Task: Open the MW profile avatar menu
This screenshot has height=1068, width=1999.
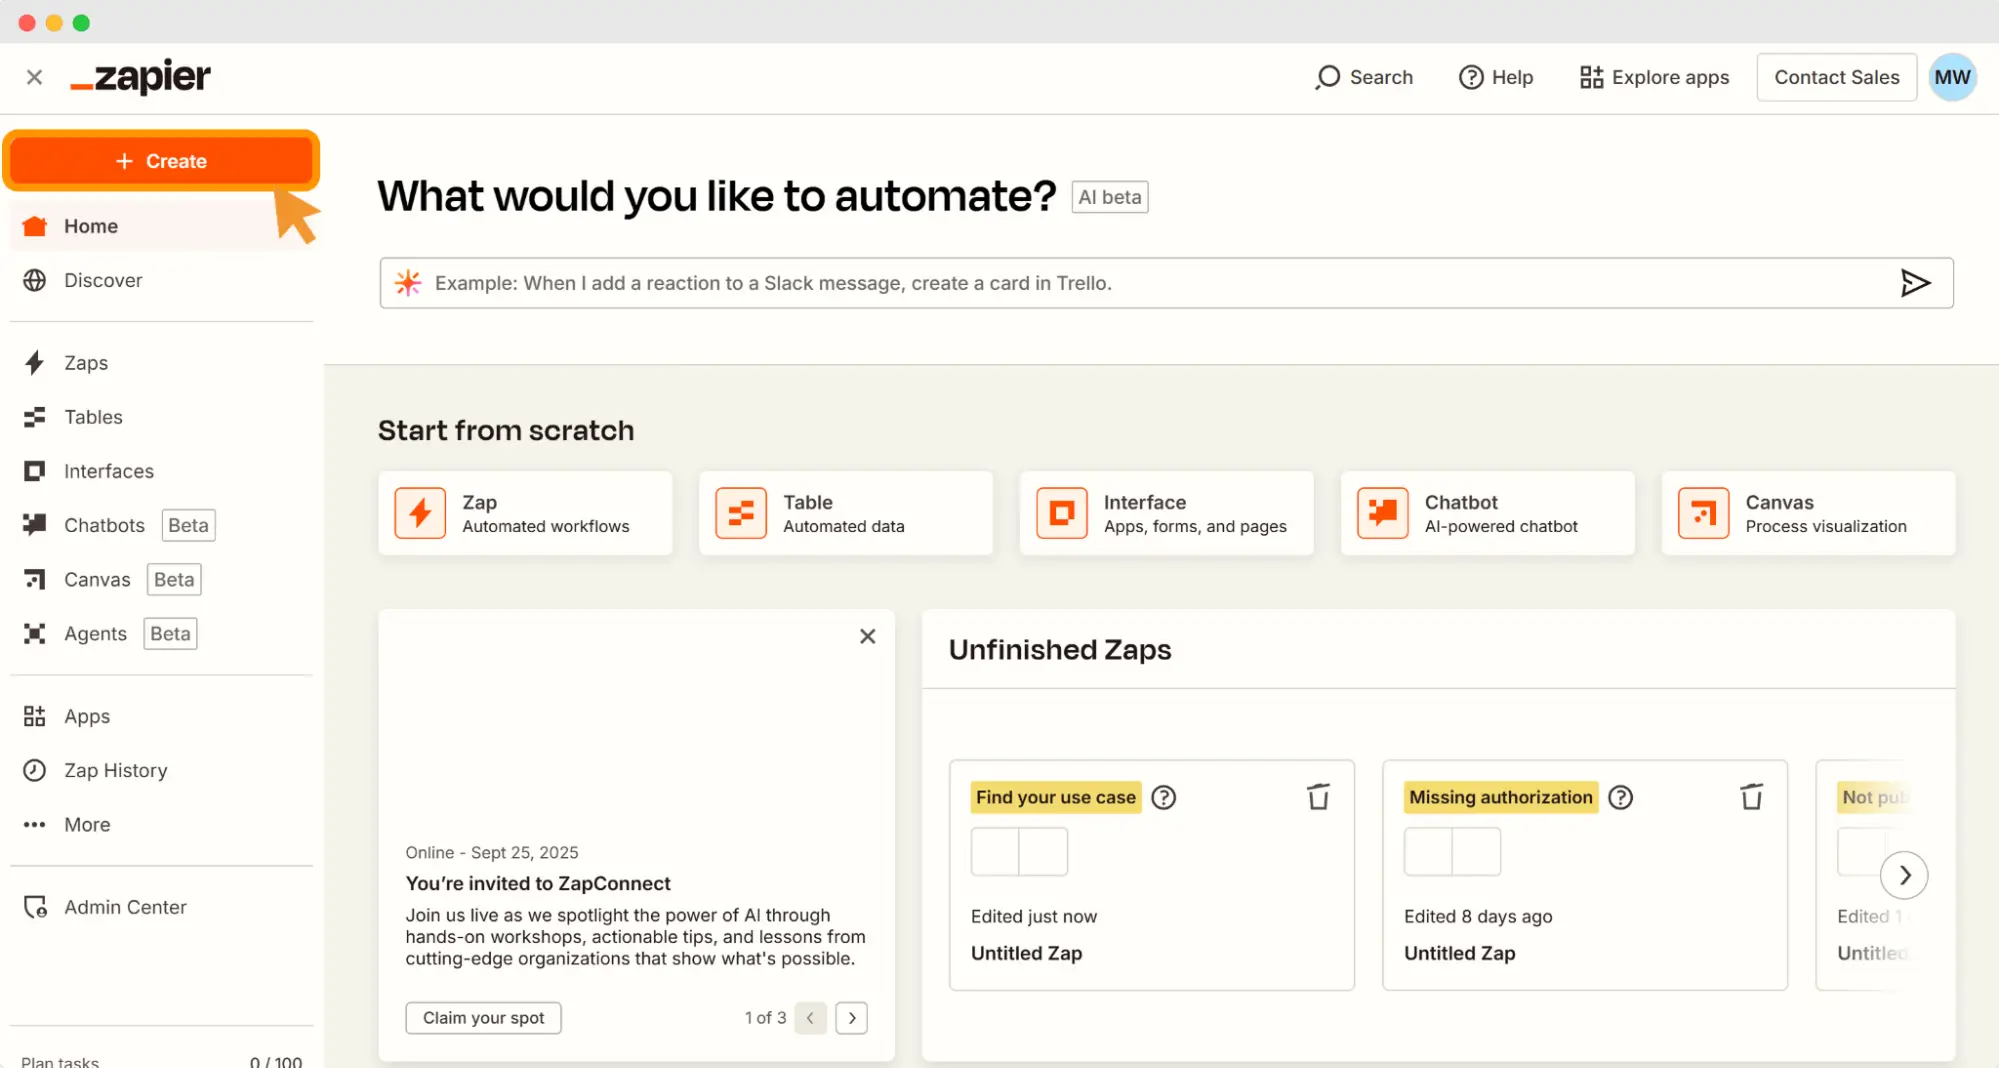Action: click(1952, 77)
